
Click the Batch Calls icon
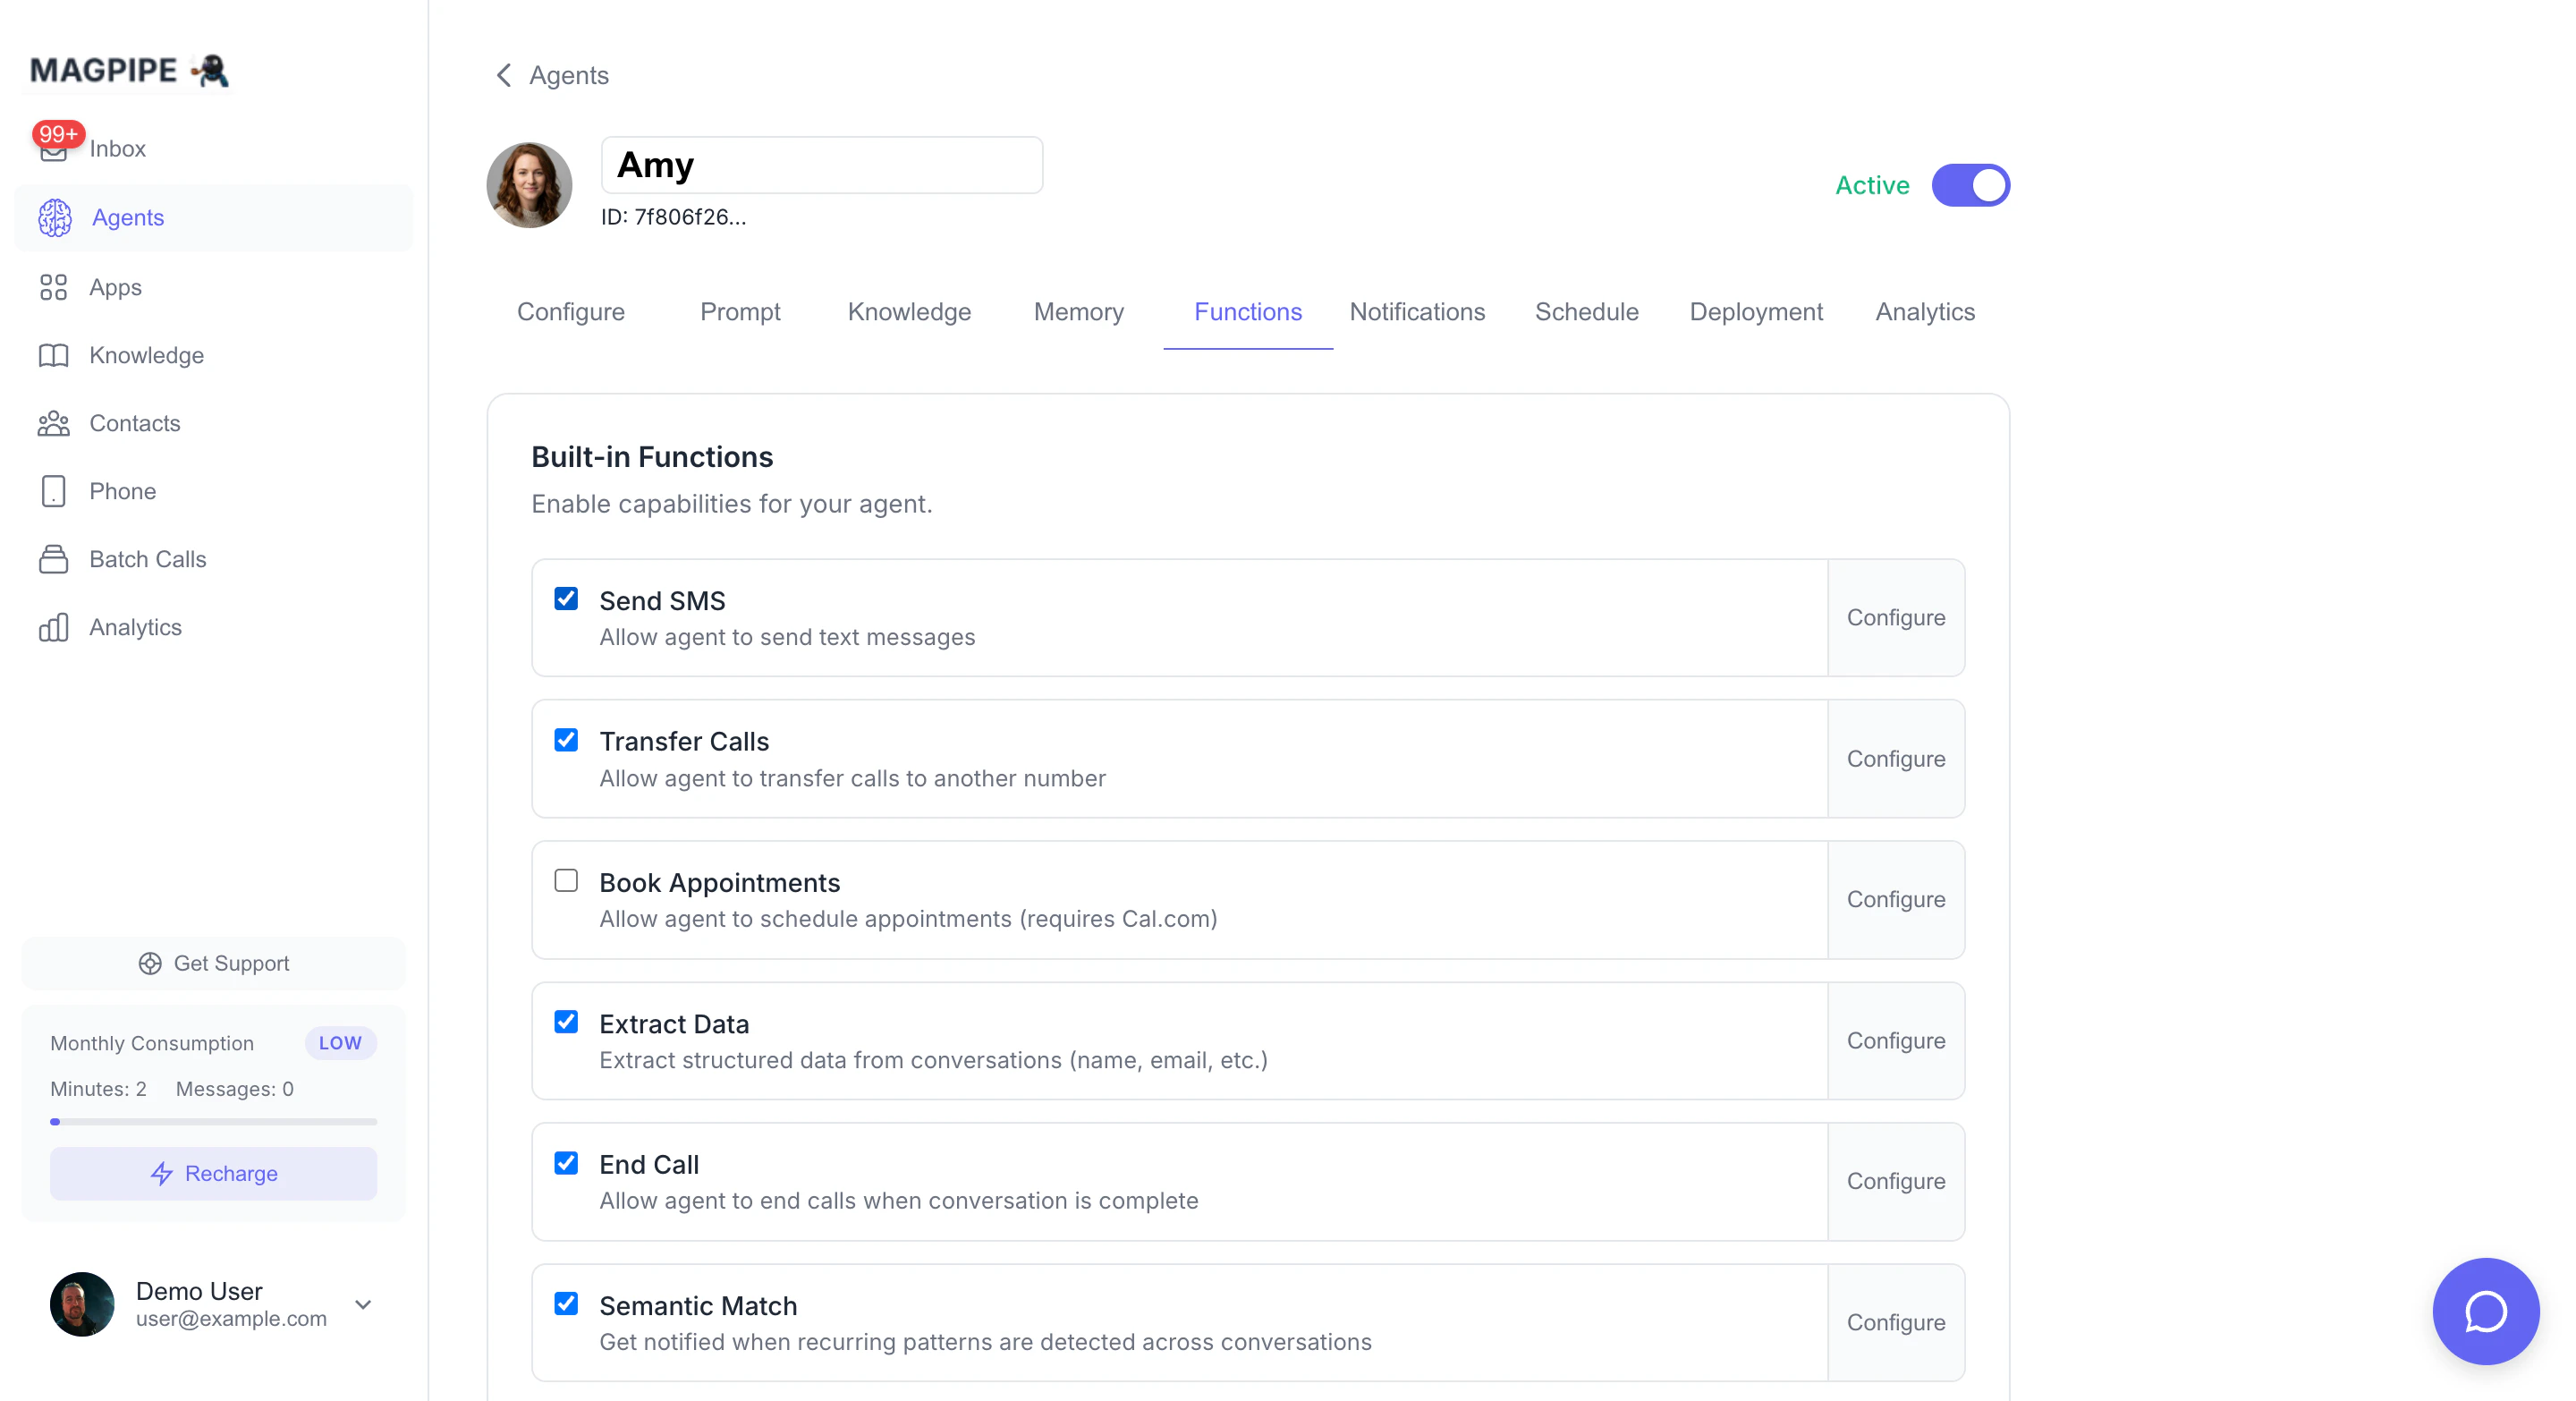(53, 560)
